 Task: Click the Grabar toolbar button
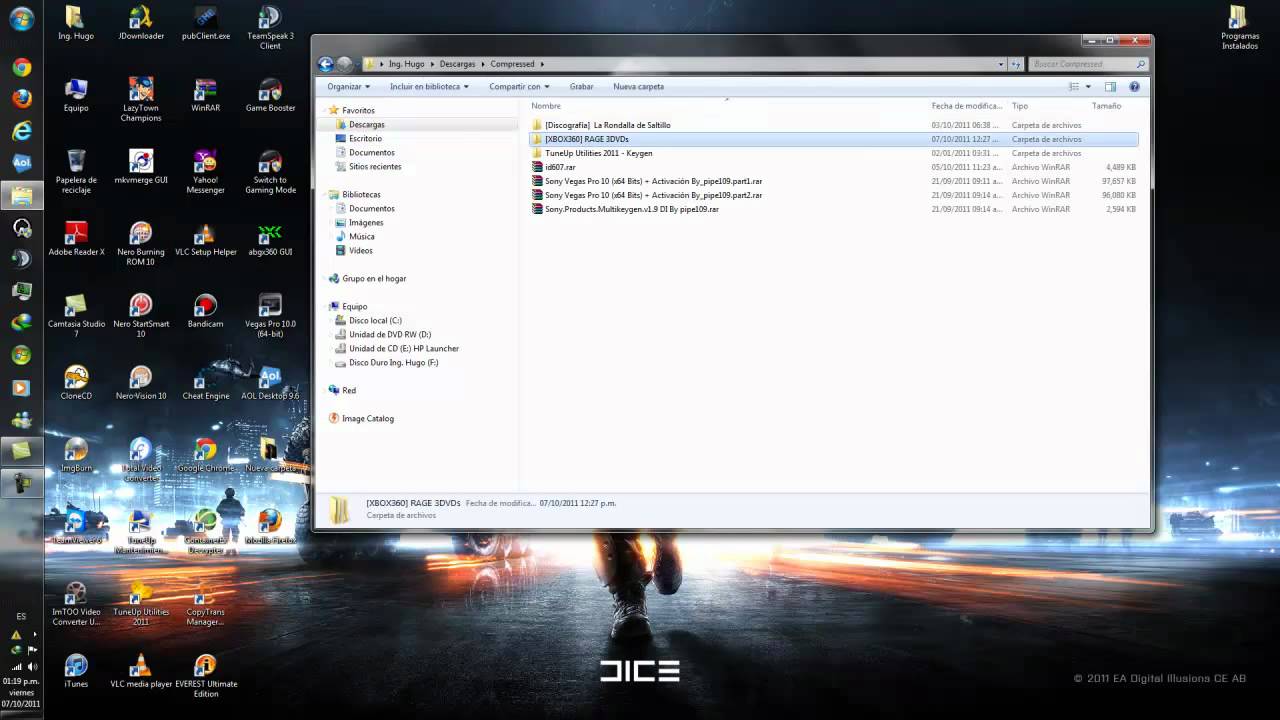point(581,87)
